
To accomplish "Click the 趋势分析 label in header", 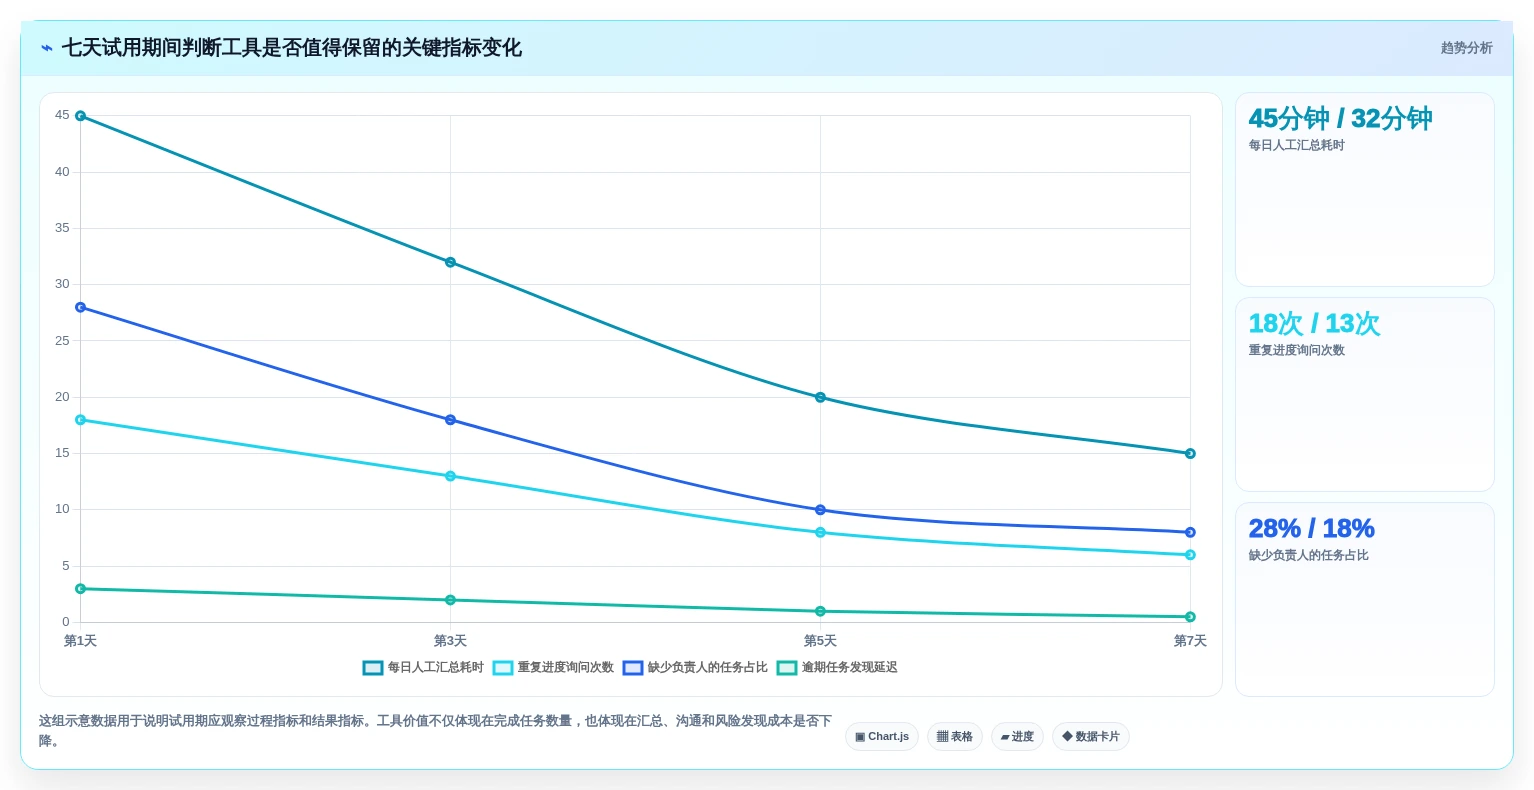I will coord(1466,48).
